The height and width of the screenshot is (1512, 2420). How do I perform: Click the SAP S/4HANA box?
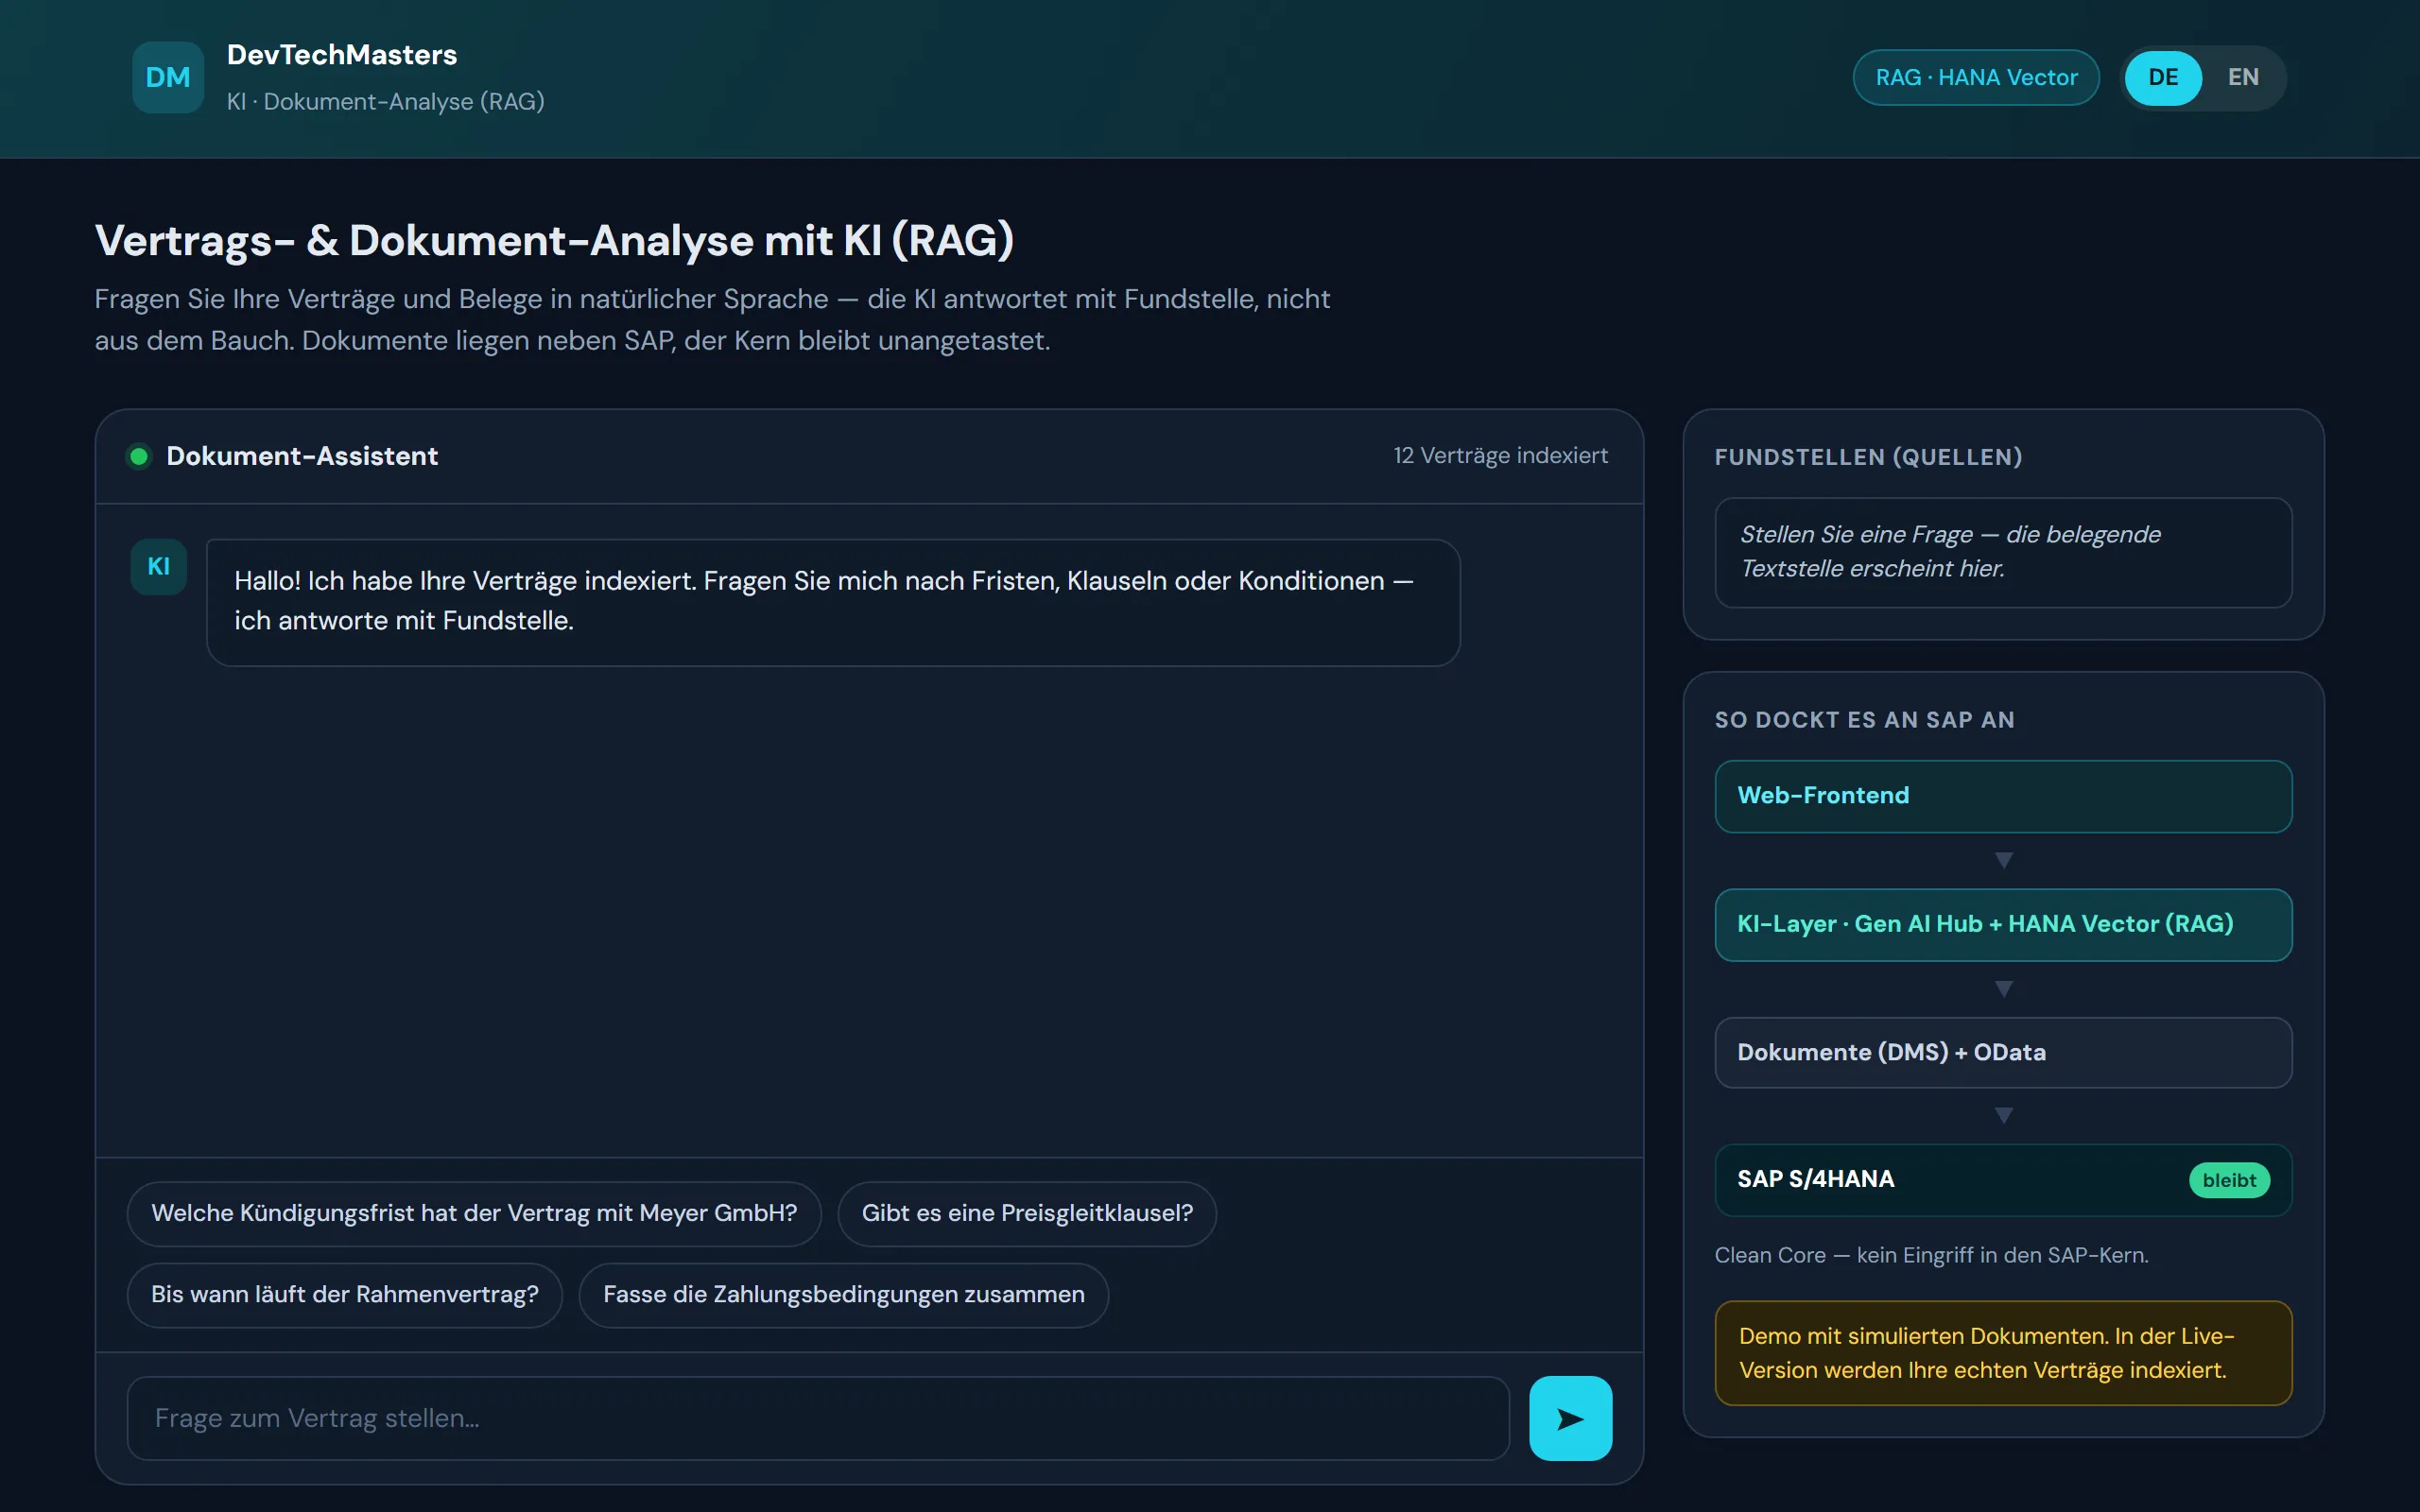(2003, 1180)
